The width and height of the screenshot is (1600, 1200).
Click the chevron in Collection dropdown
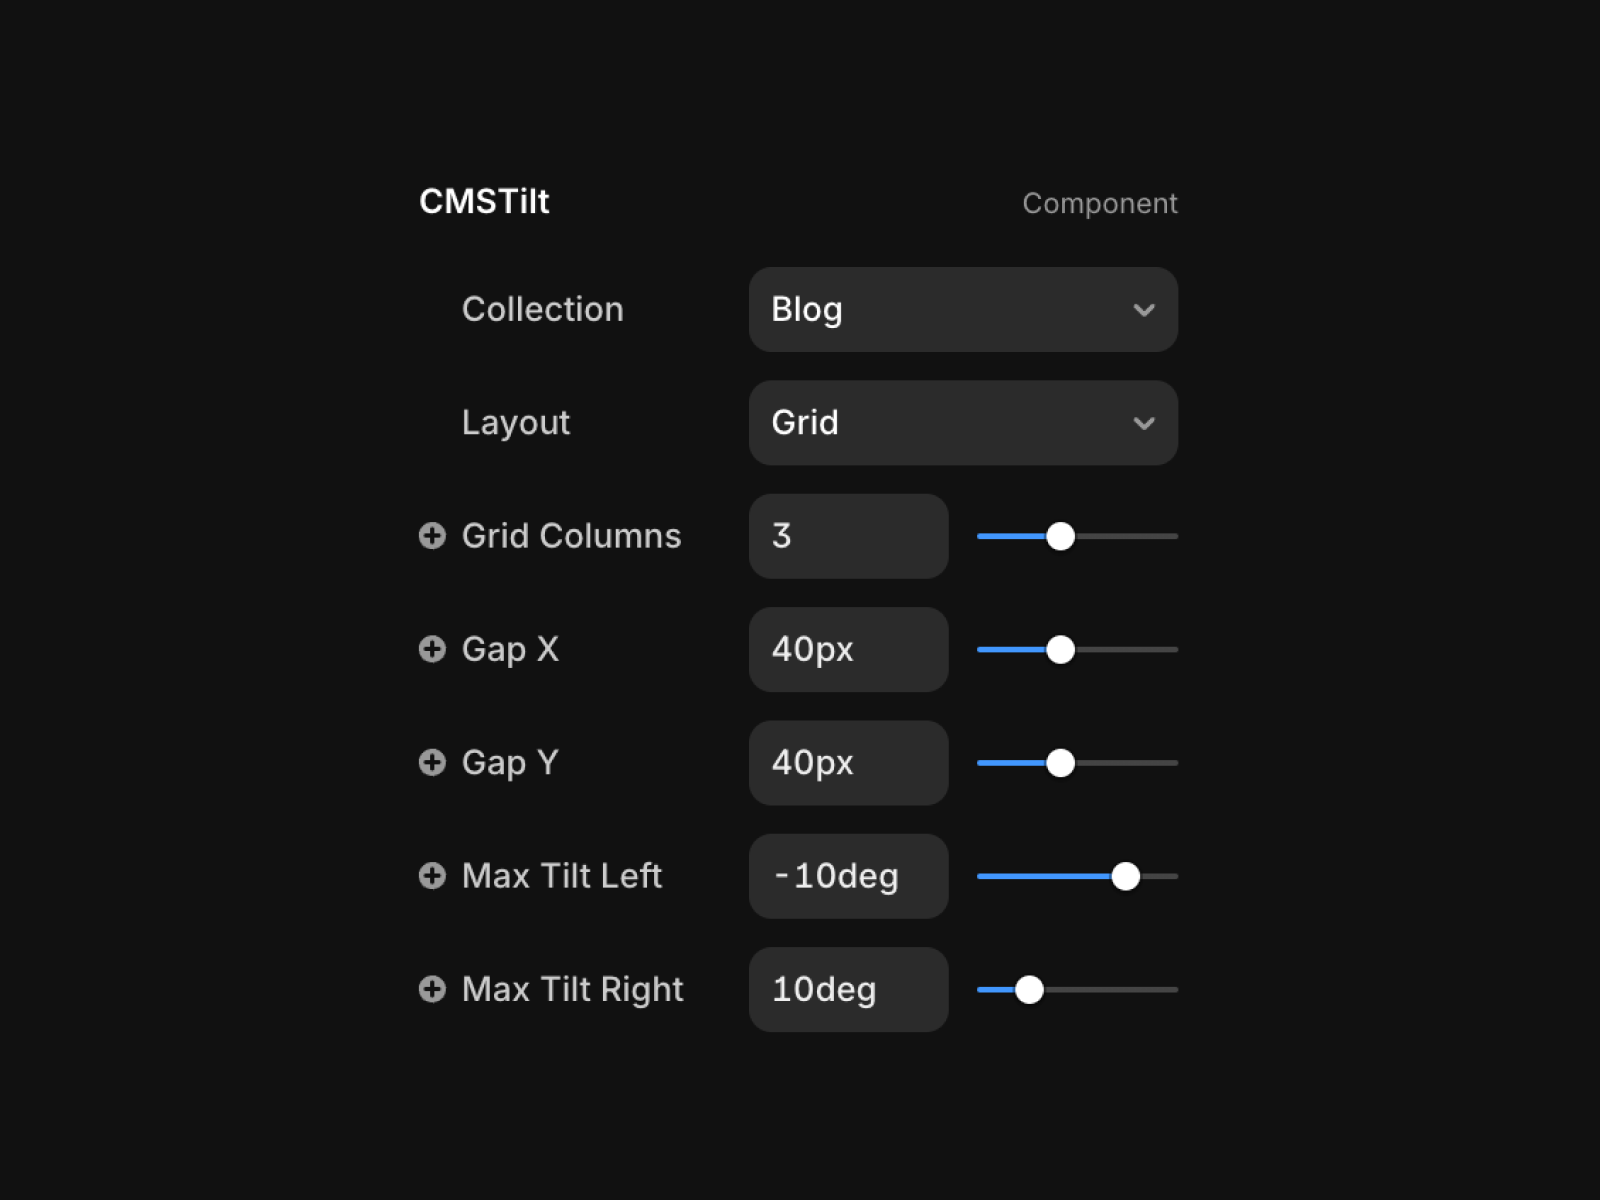[1144, 310]
